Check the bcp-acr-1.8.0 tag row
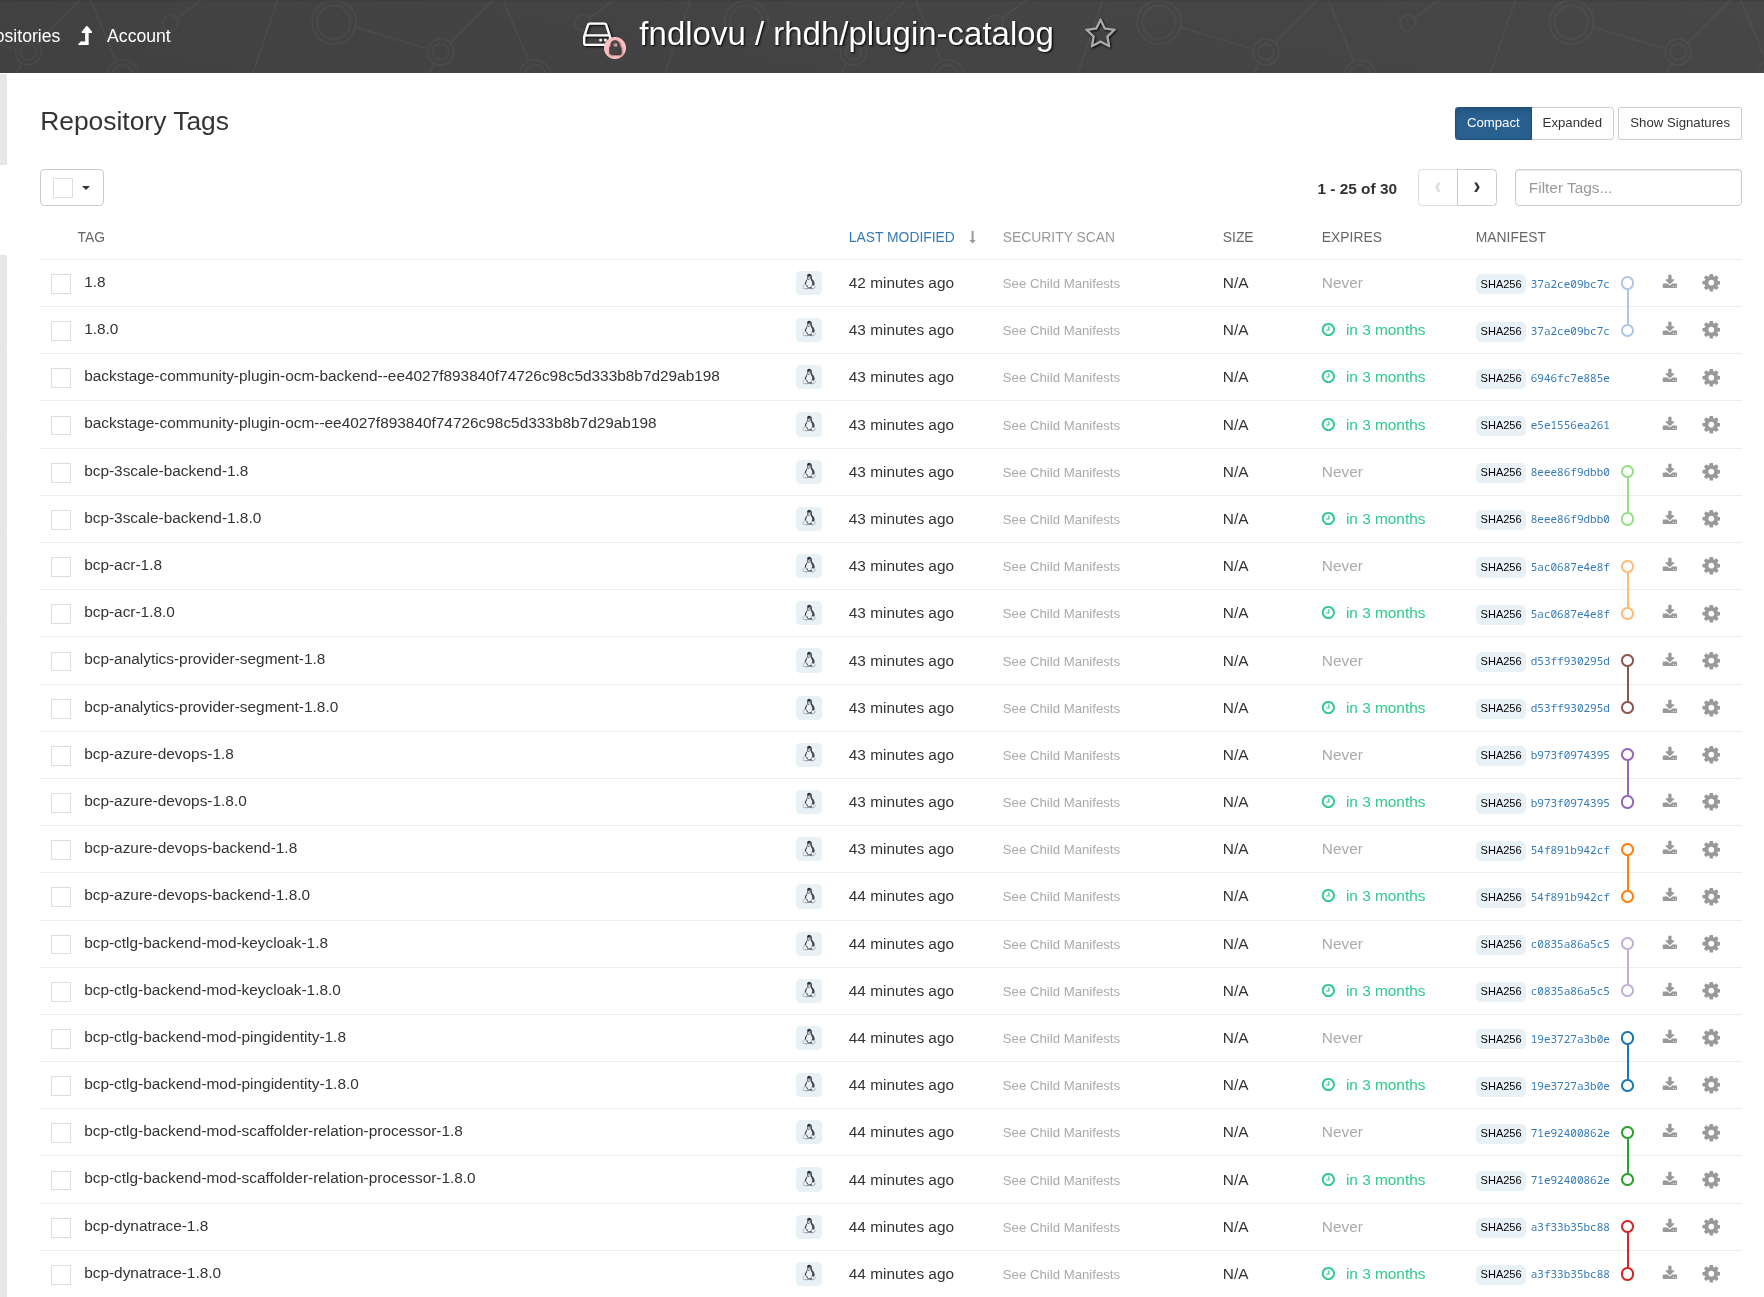Screen dimensions: 1764x1297 pos(61,614)
